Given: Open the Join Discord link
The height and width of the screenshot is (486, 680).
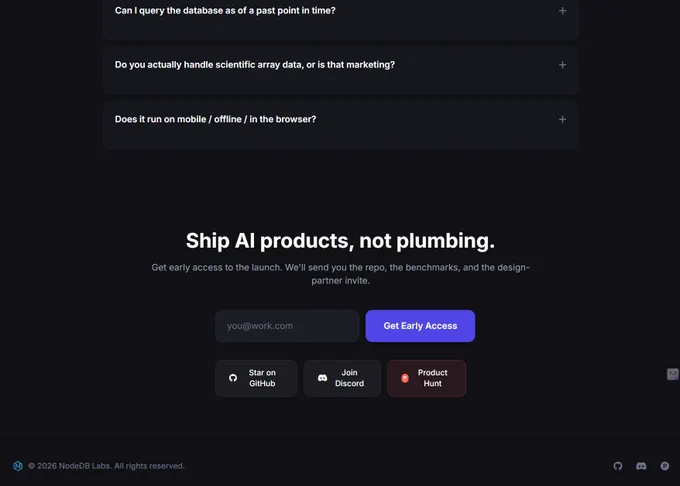Looking at the screenshot, I should click(342, 378).
